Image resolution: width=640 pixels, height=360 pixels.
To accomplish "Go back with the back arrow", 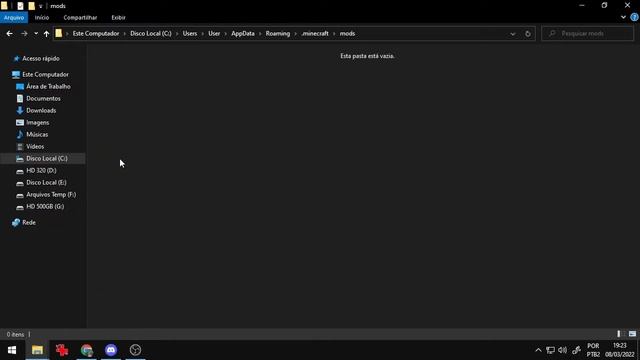I will pos(9,33).
